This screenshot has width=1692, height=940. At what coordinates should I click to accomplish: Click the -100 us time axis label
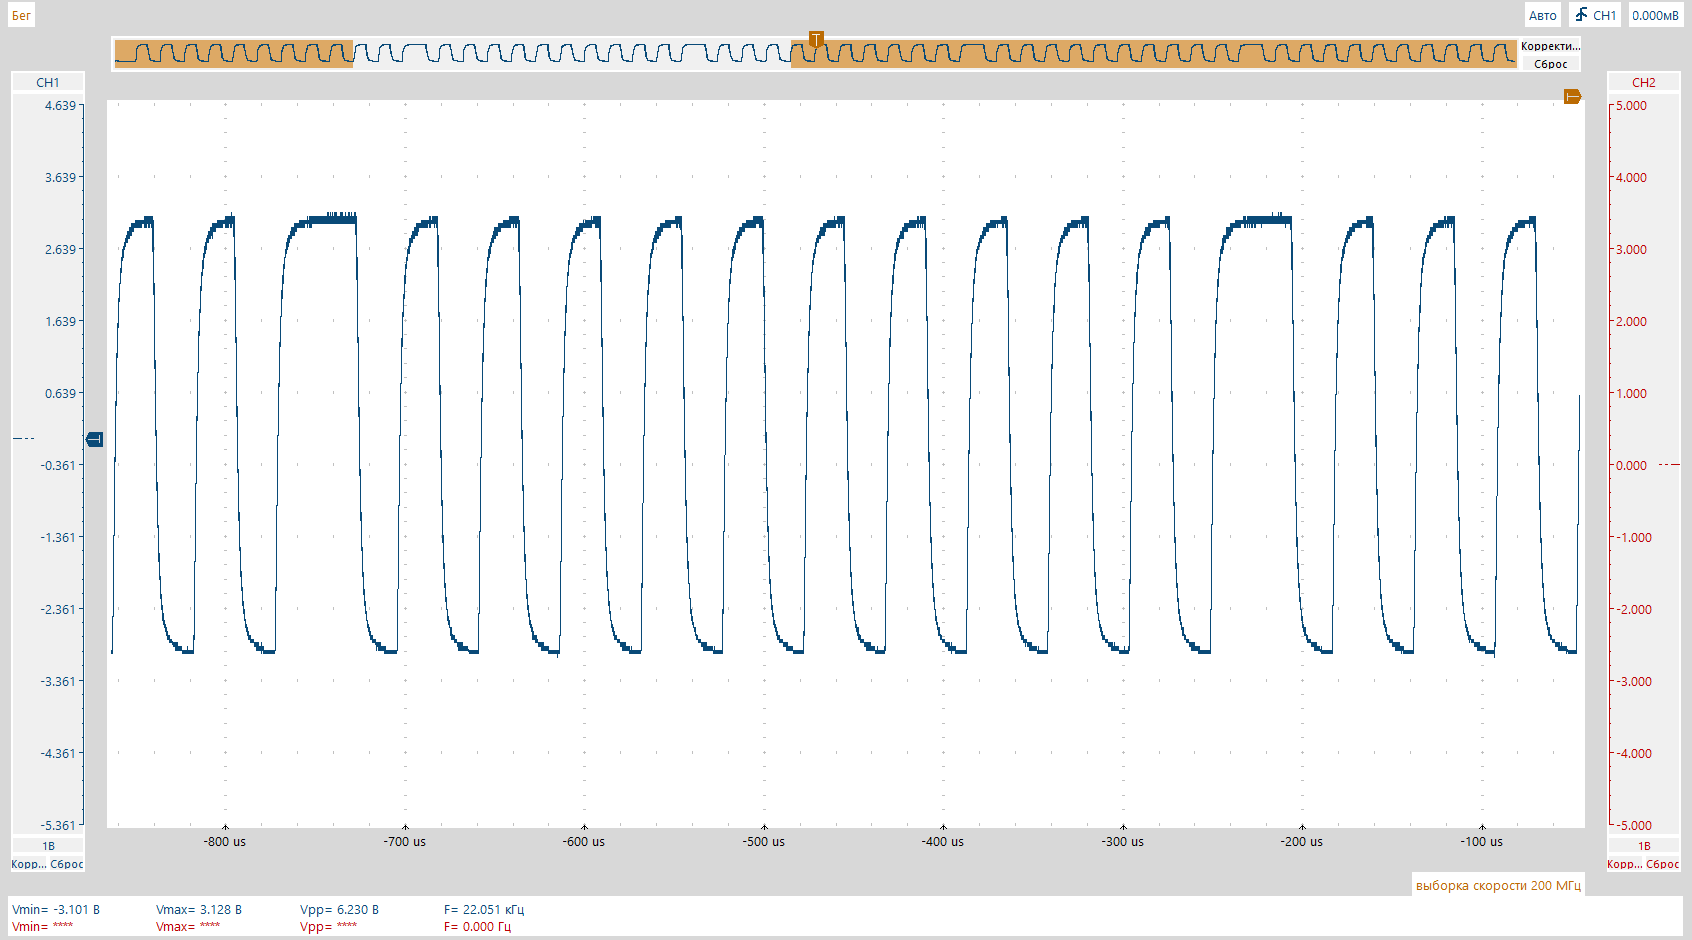click(1482, 842)
